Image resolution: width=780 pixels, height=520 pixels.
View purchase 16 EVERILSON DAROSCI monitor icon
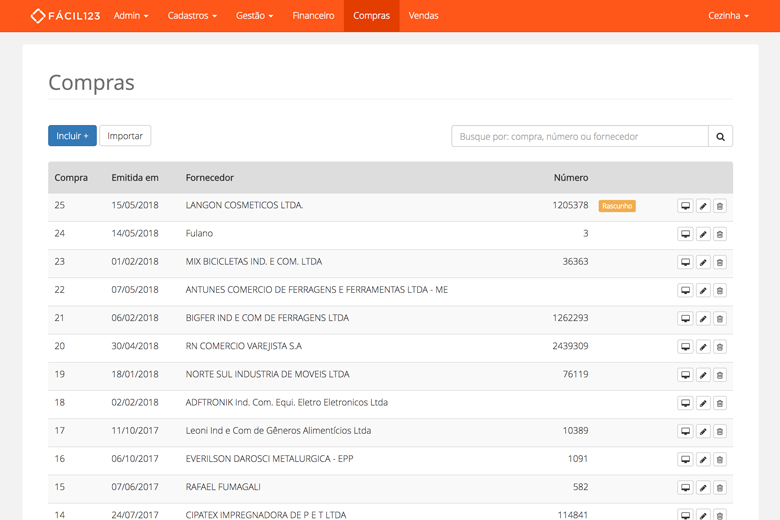[x=685, y=459]
